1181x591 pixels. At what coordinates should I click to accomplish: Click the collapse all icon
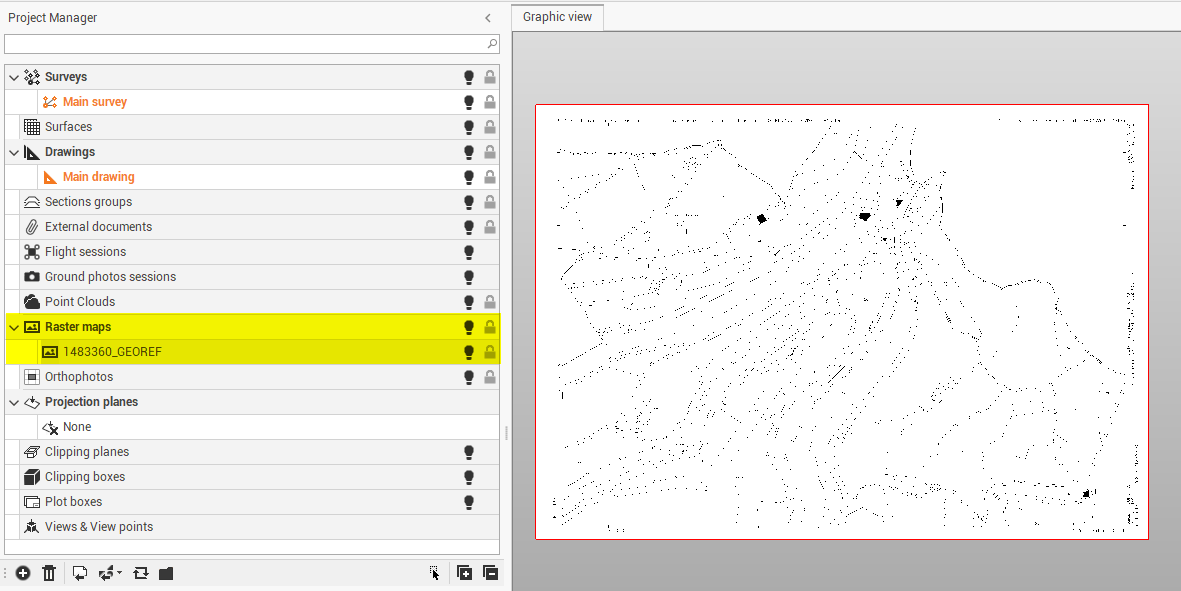pyautogui.click(x=490, y=573)
